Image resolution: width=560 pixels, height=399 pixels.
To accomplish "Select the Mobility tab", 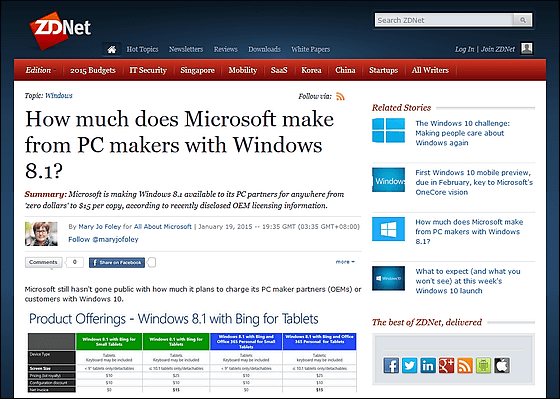I will click(x=242, y=70).
